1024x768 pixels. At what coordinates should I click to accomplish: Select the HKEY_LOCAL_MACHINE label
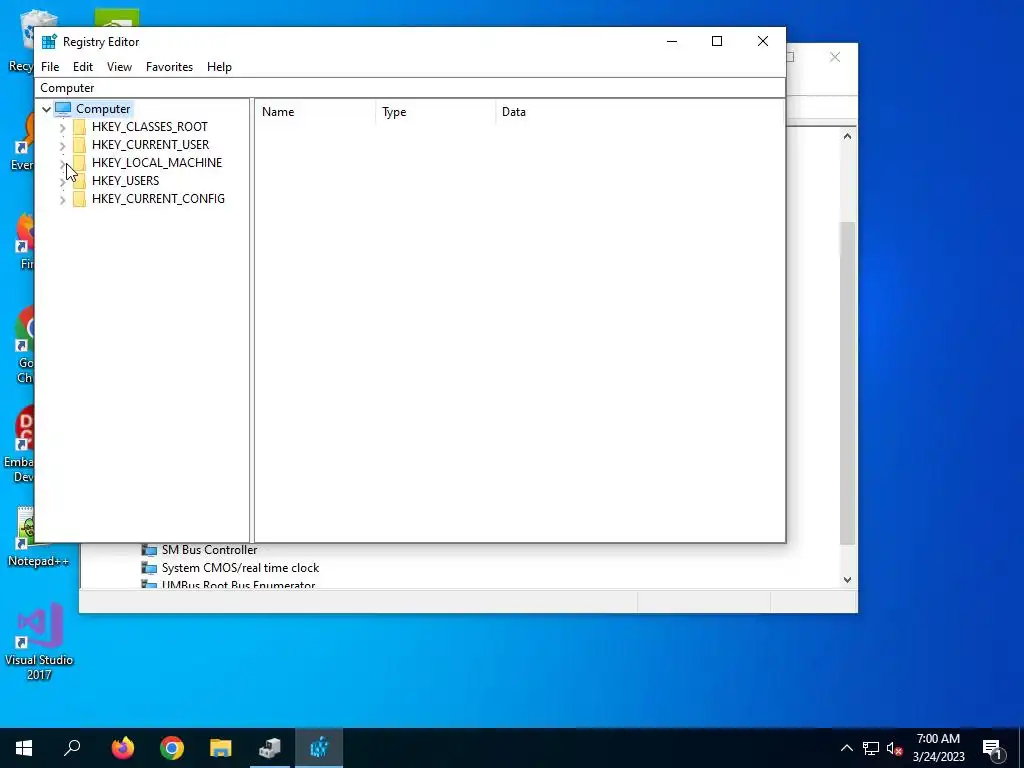pyautogui.click(x=157, y=163)
